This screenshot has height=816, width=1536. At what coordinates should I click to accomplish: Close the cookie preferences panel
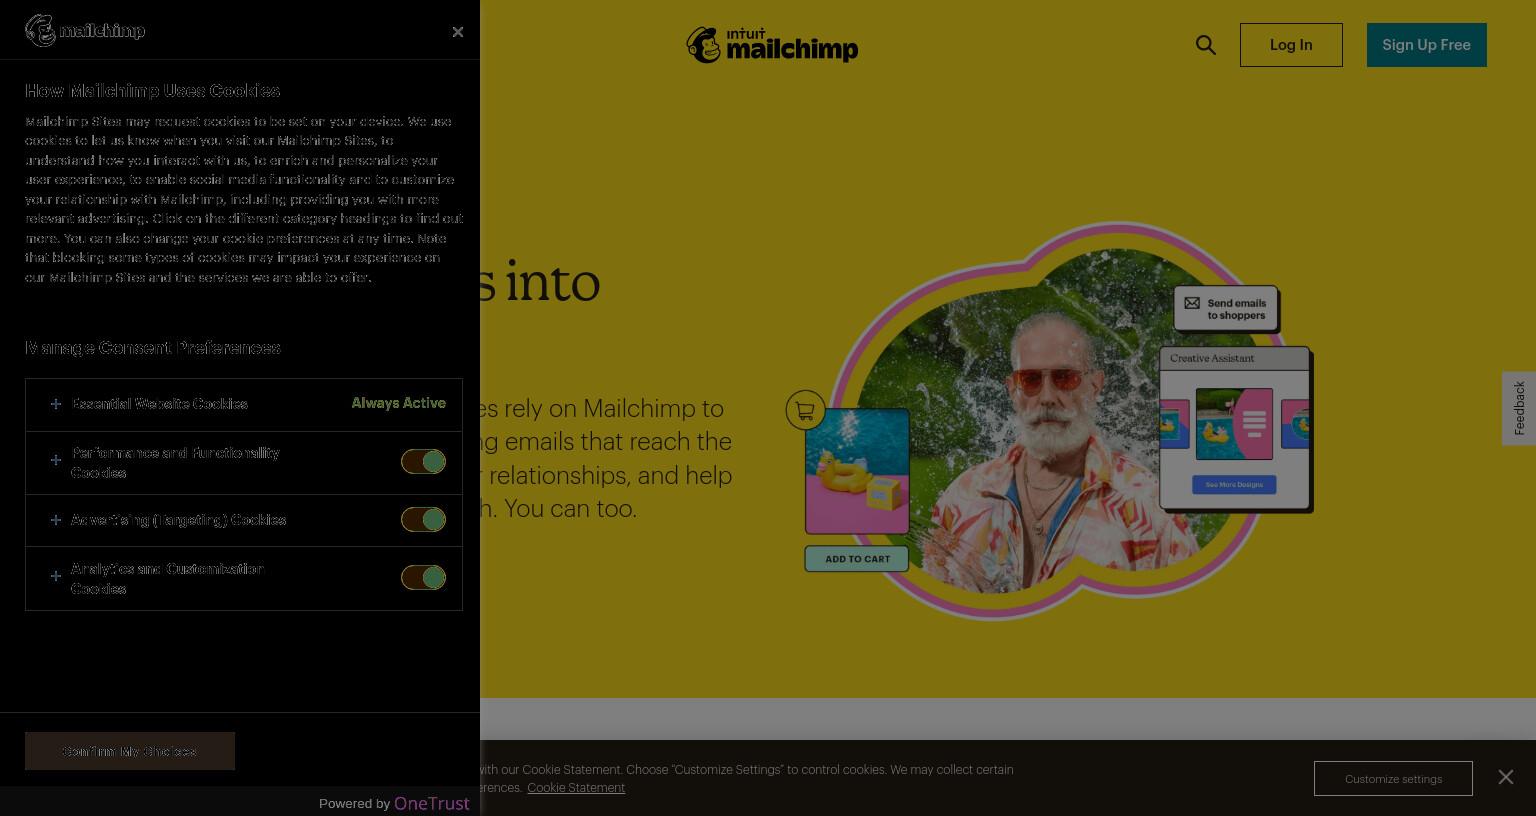[457, 32]
